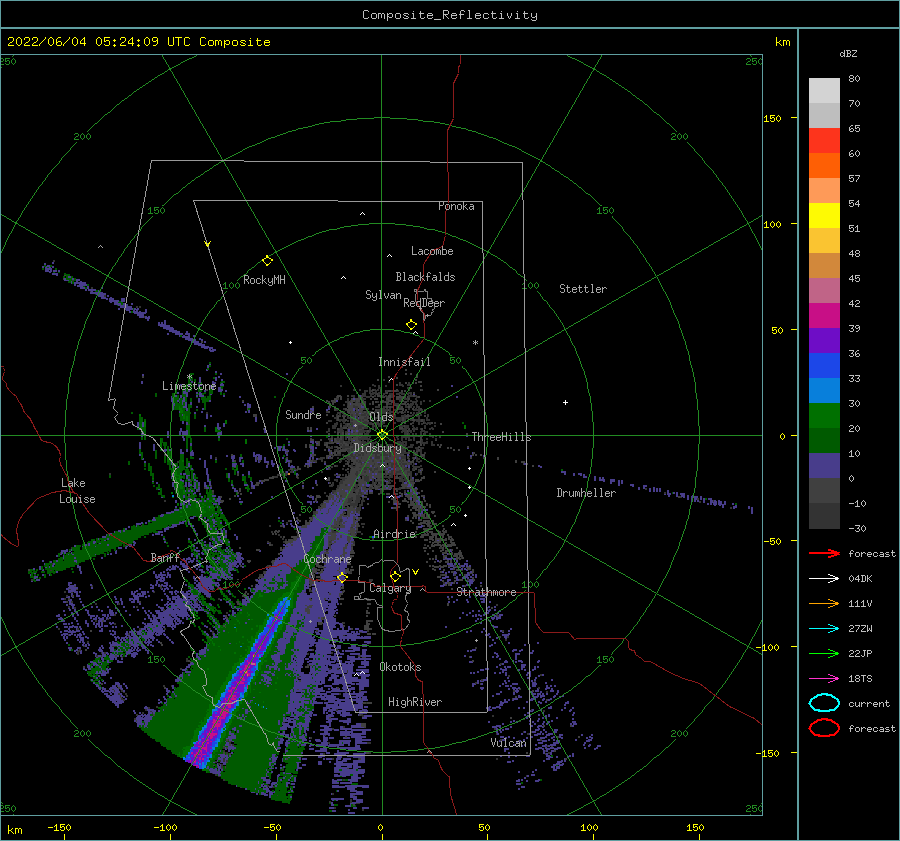This screenshot has width=900, height=841.
Task: Click the yellow diamond marker below RedDeer
Action: click(x=411, y=325)
